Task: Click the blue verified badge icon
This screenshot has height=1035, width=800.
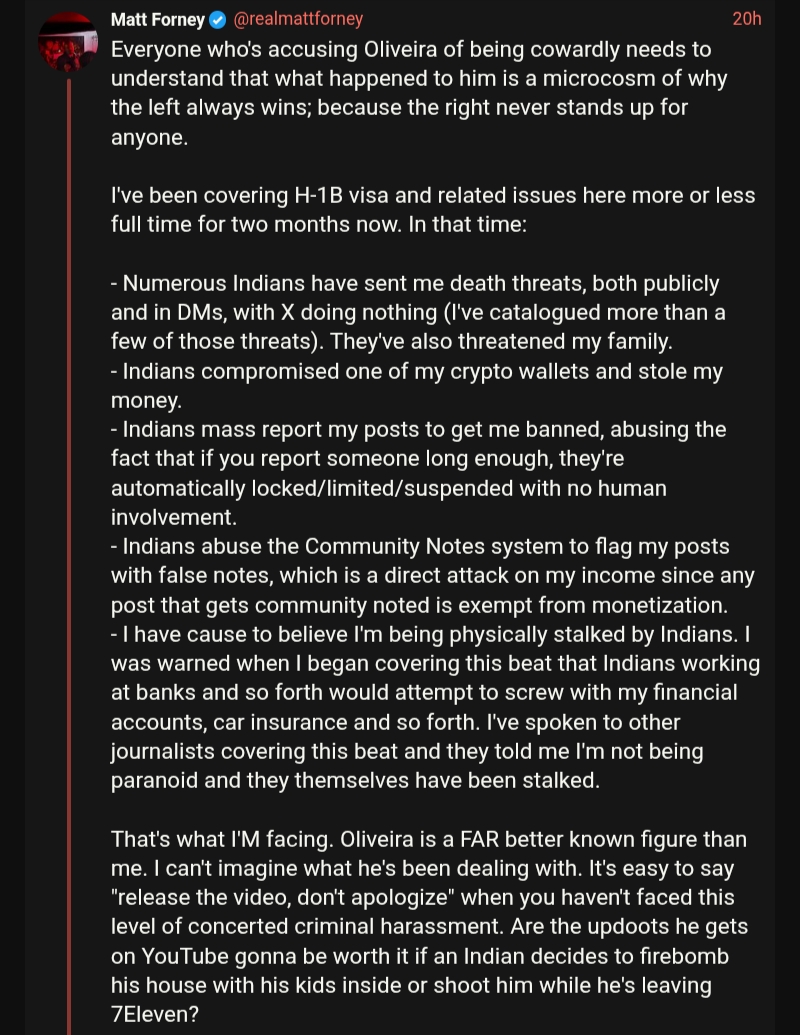Action: (x=218, y=20)
